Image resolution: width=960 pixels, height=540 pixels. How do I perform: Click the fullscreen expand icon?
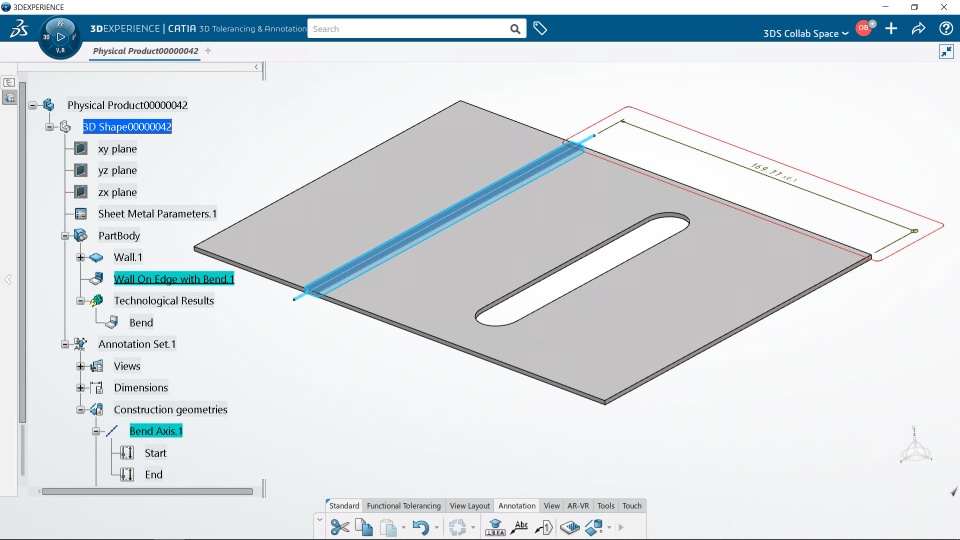point(947,51)
